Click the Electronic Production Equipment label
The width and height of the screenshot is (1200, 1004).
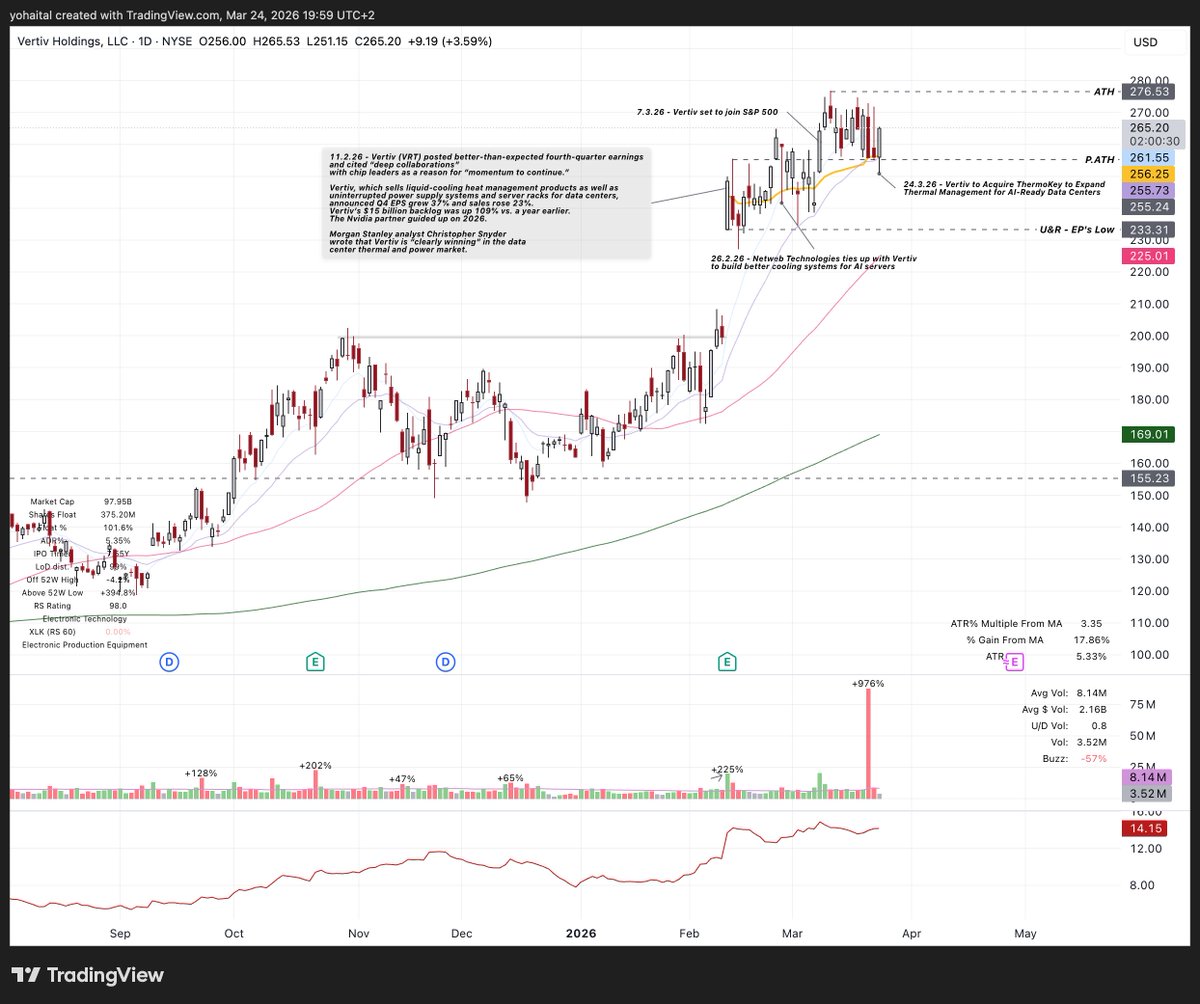(85, 645)
